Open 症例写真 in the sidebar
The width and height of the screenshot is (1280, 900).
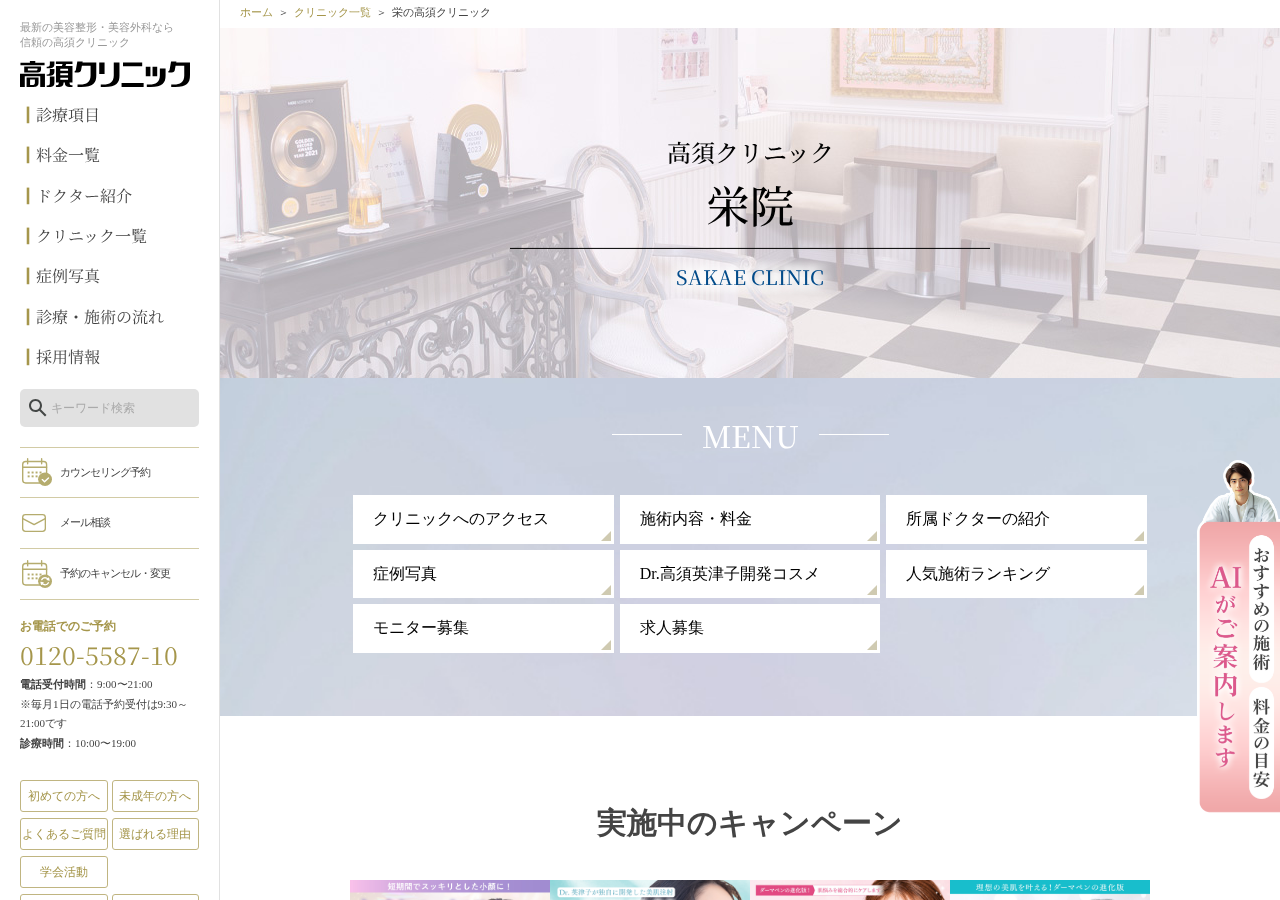pos(68,276)
